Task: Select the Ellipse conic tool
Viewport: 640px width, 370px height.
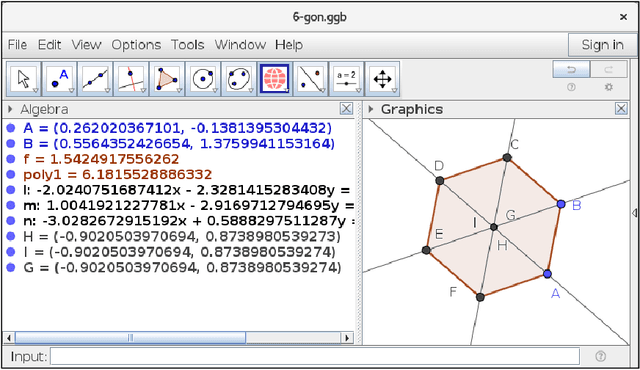Action: [239, 79]
